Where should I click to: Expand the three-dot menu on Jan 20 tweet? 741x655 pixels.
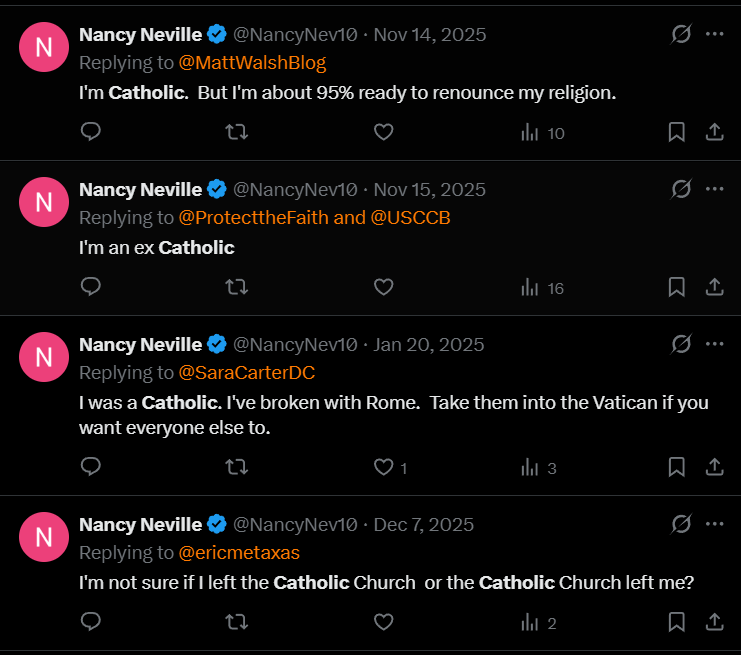715,344
